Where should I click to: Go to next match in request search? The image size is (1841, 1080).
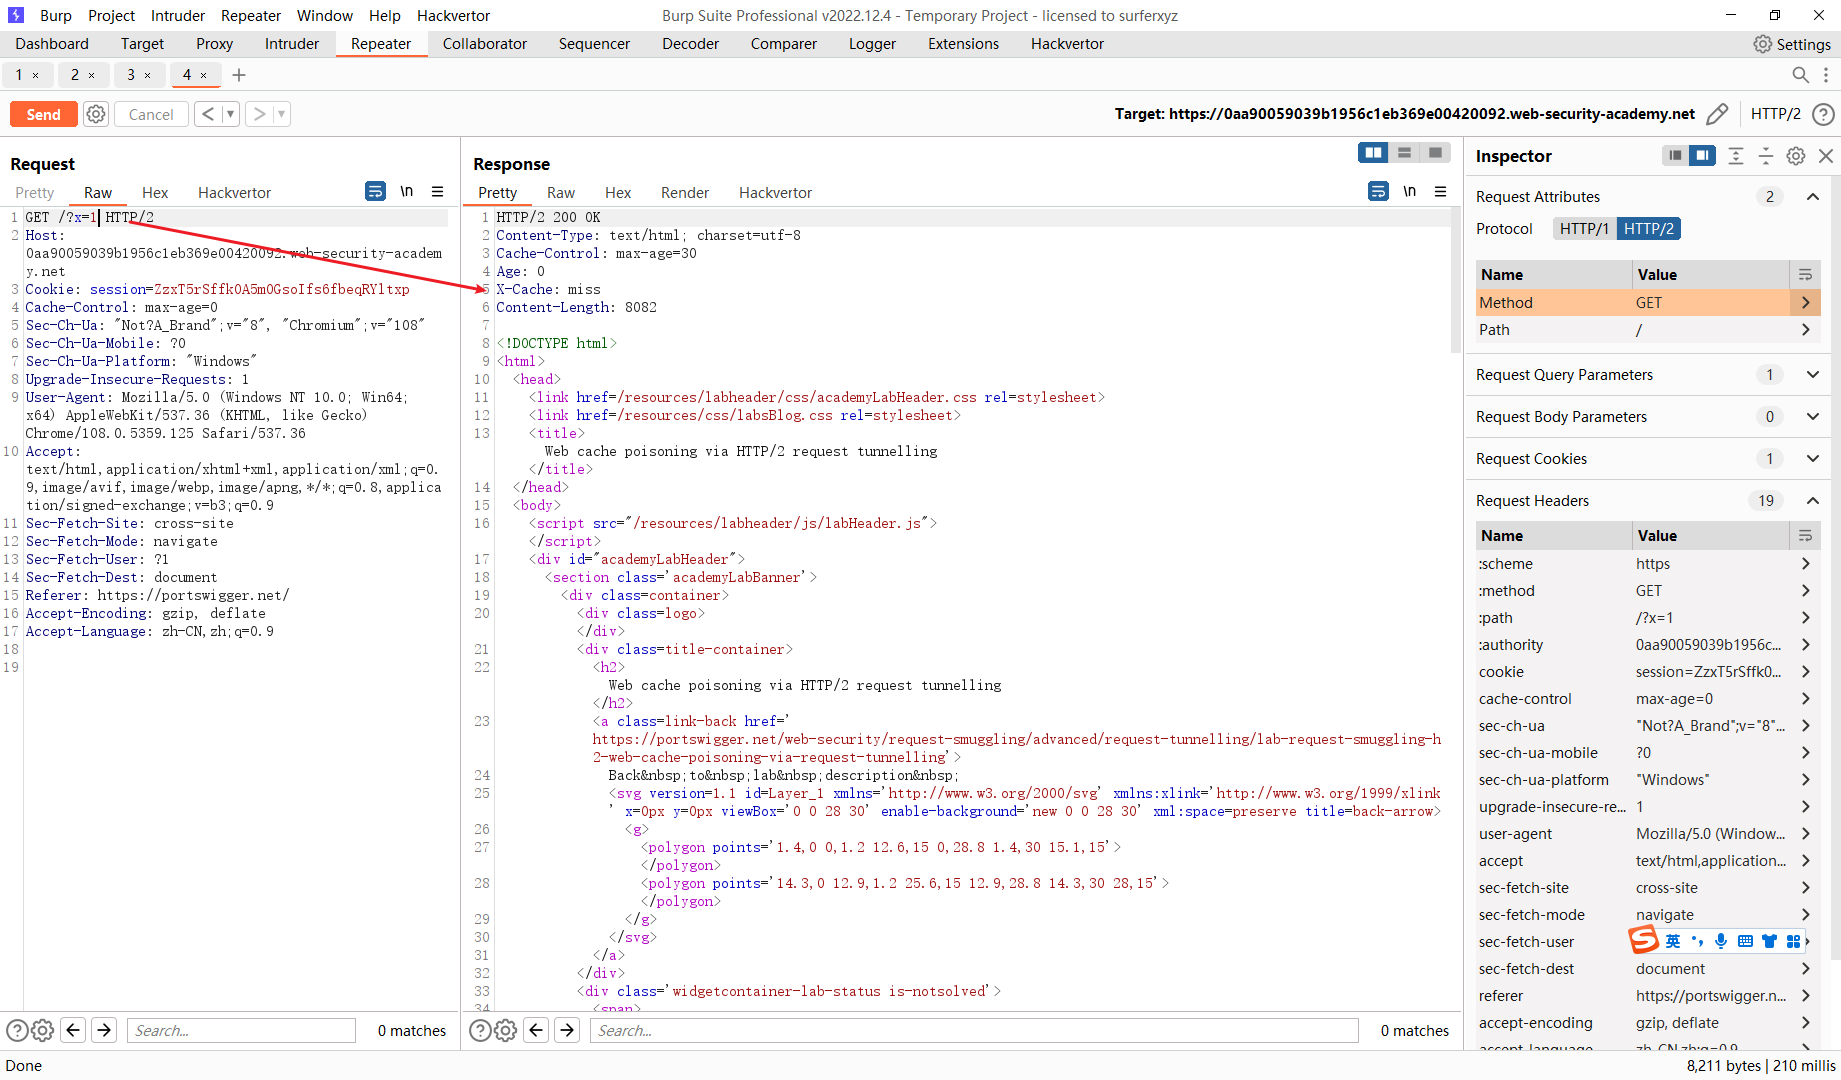coord(104,1031)
